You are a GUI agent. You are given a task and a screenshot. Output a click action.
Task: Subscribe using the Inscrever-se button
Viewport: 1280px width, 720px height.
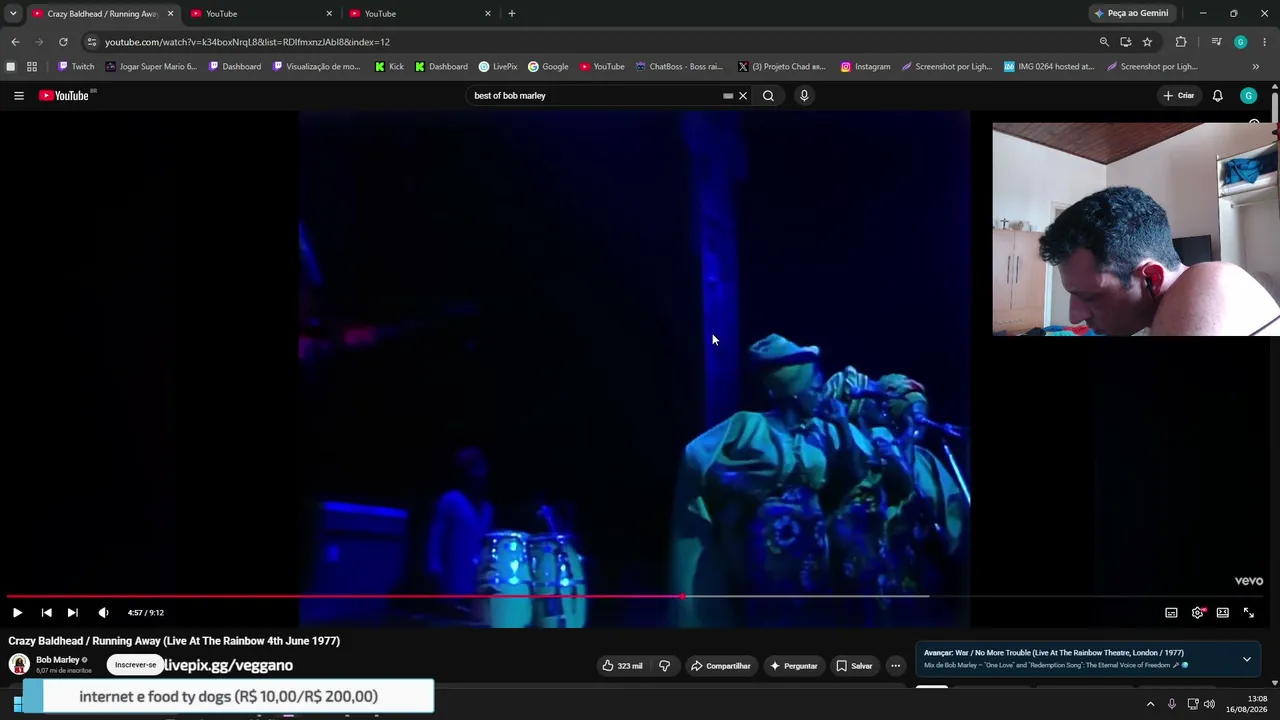135,665
